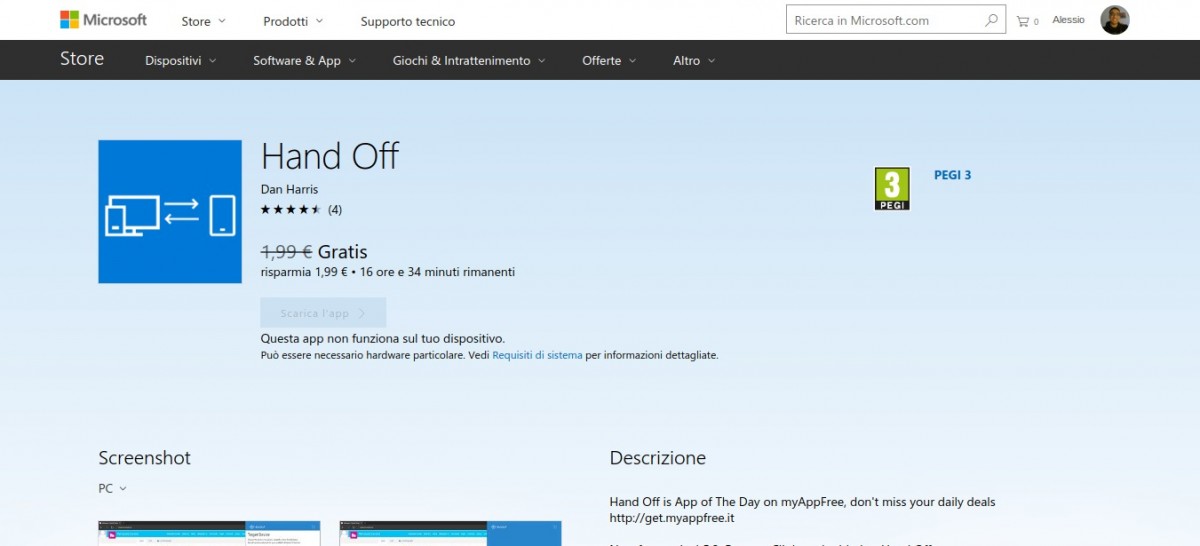Open the Dispositivi dropdown menu

180,61
